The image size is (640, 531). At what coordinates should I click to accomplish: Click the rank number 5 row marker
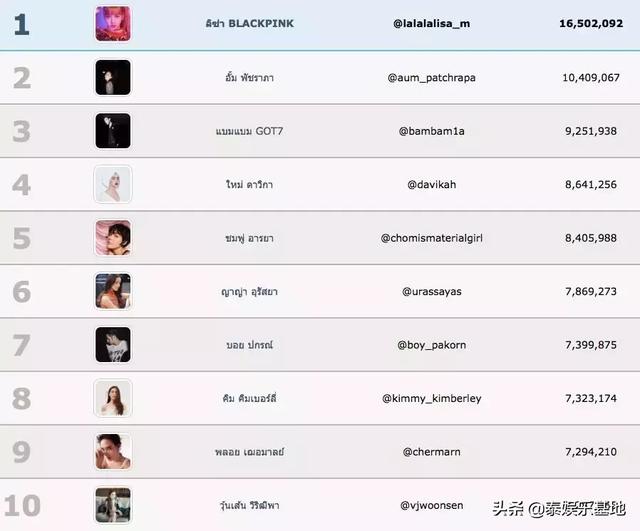point(22,238)
